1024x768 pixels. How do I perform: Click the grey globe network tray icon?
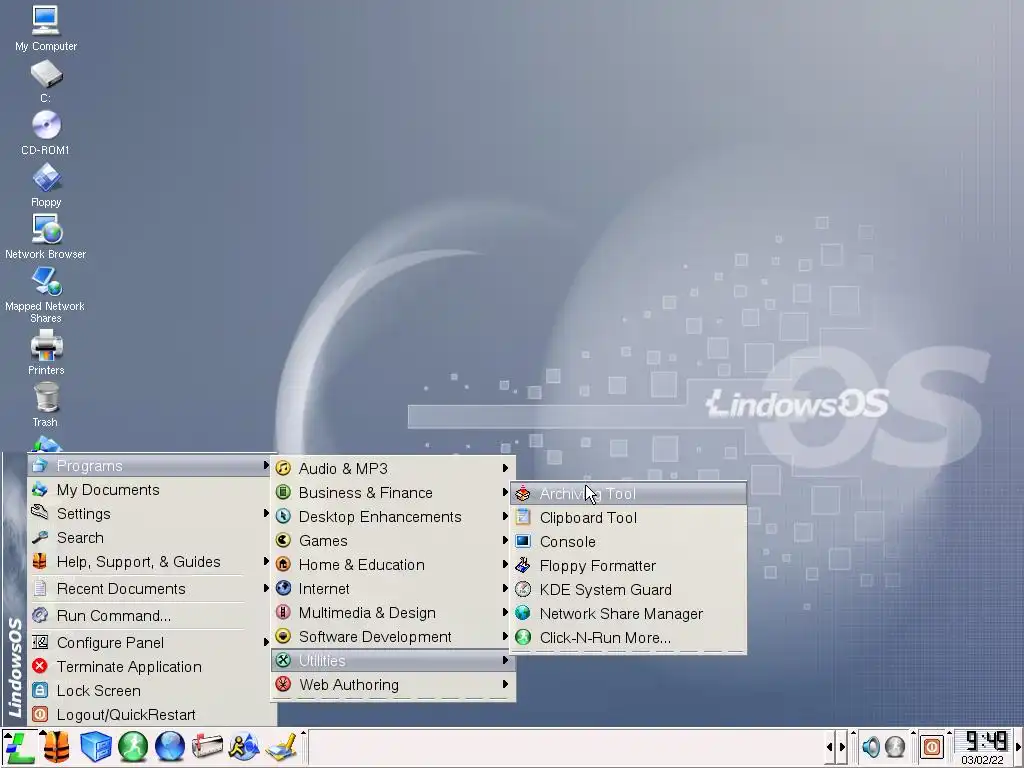click(895, 746)
